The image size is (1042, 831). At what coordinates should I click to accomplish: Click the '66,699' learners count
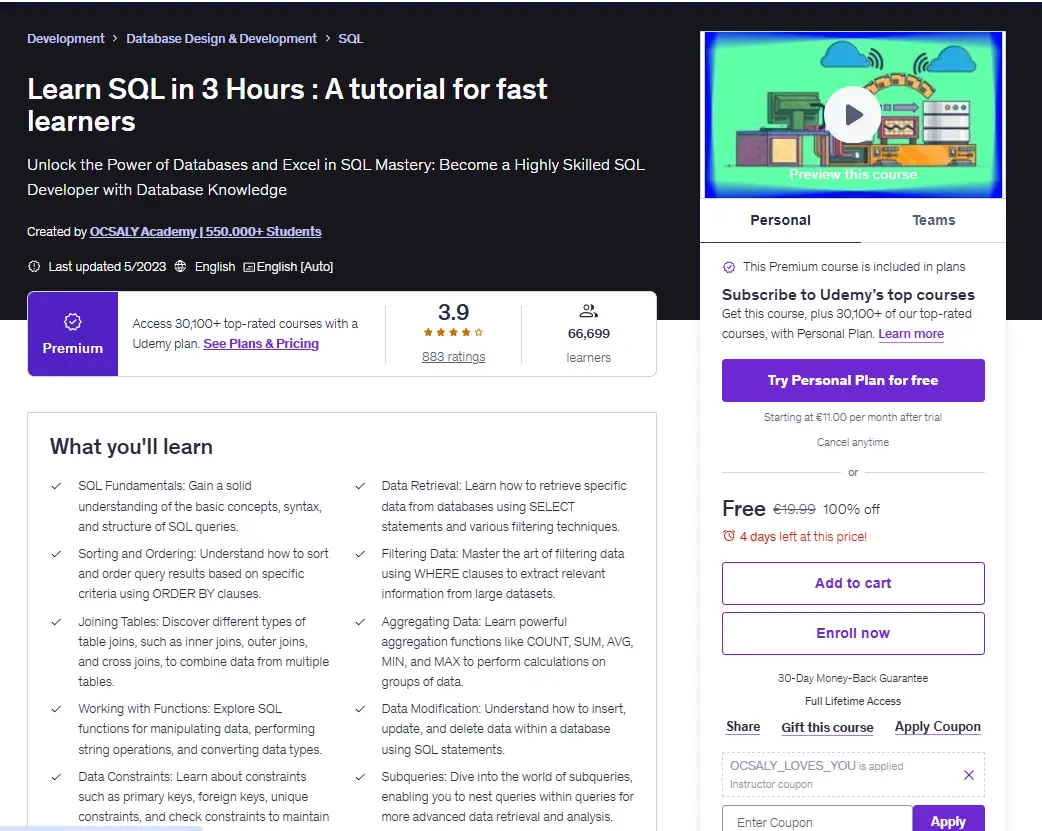click(588, 334)
